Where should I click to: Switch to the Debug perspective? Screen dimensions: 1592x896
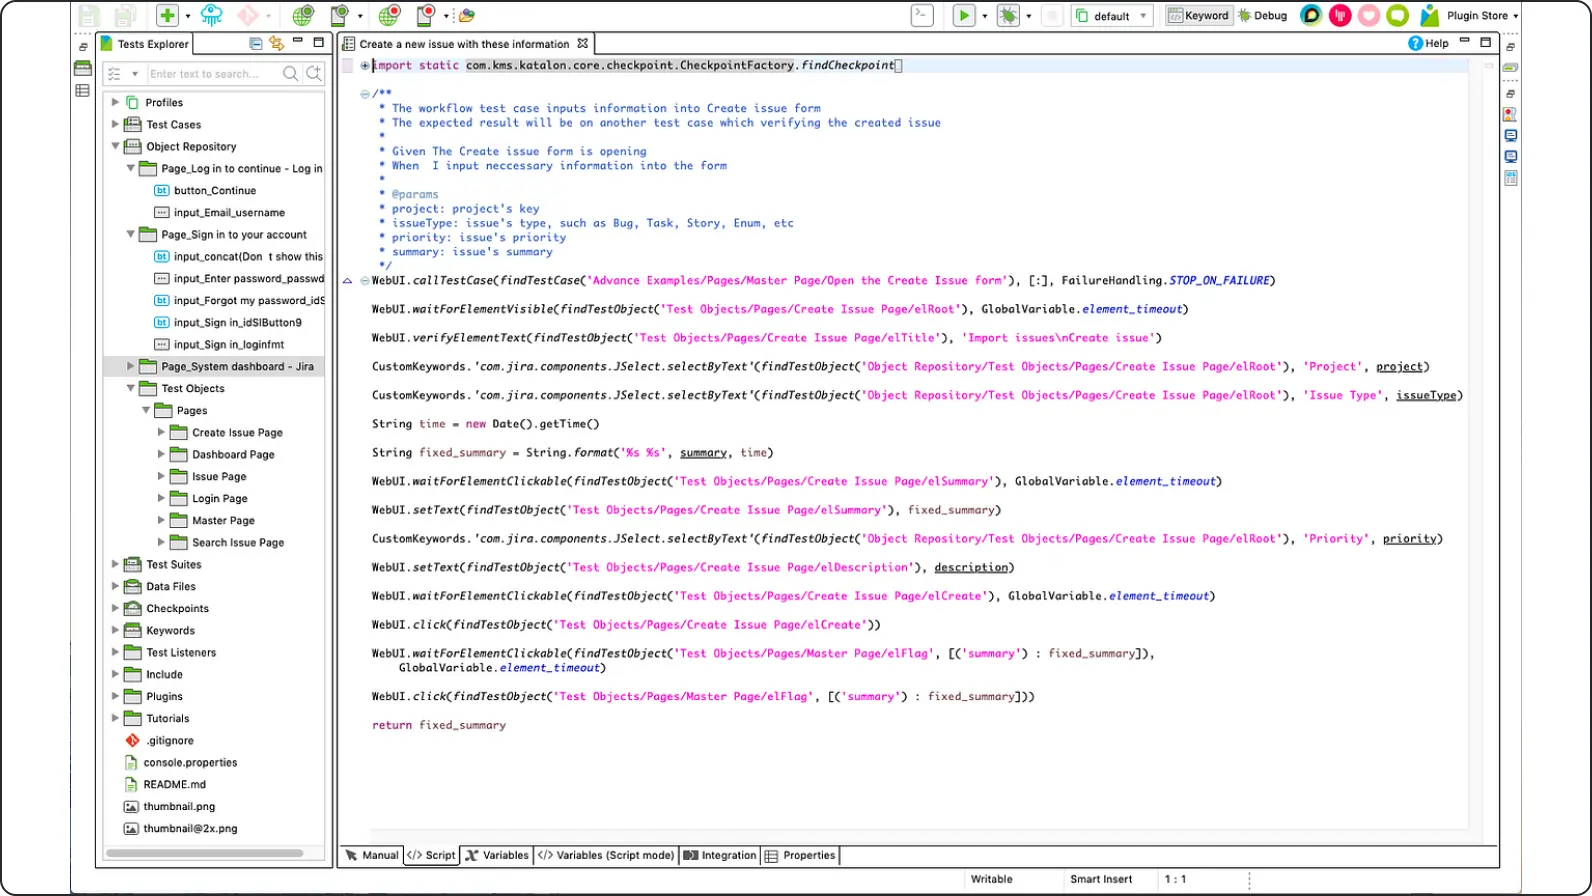click(x=1263, y=15)
